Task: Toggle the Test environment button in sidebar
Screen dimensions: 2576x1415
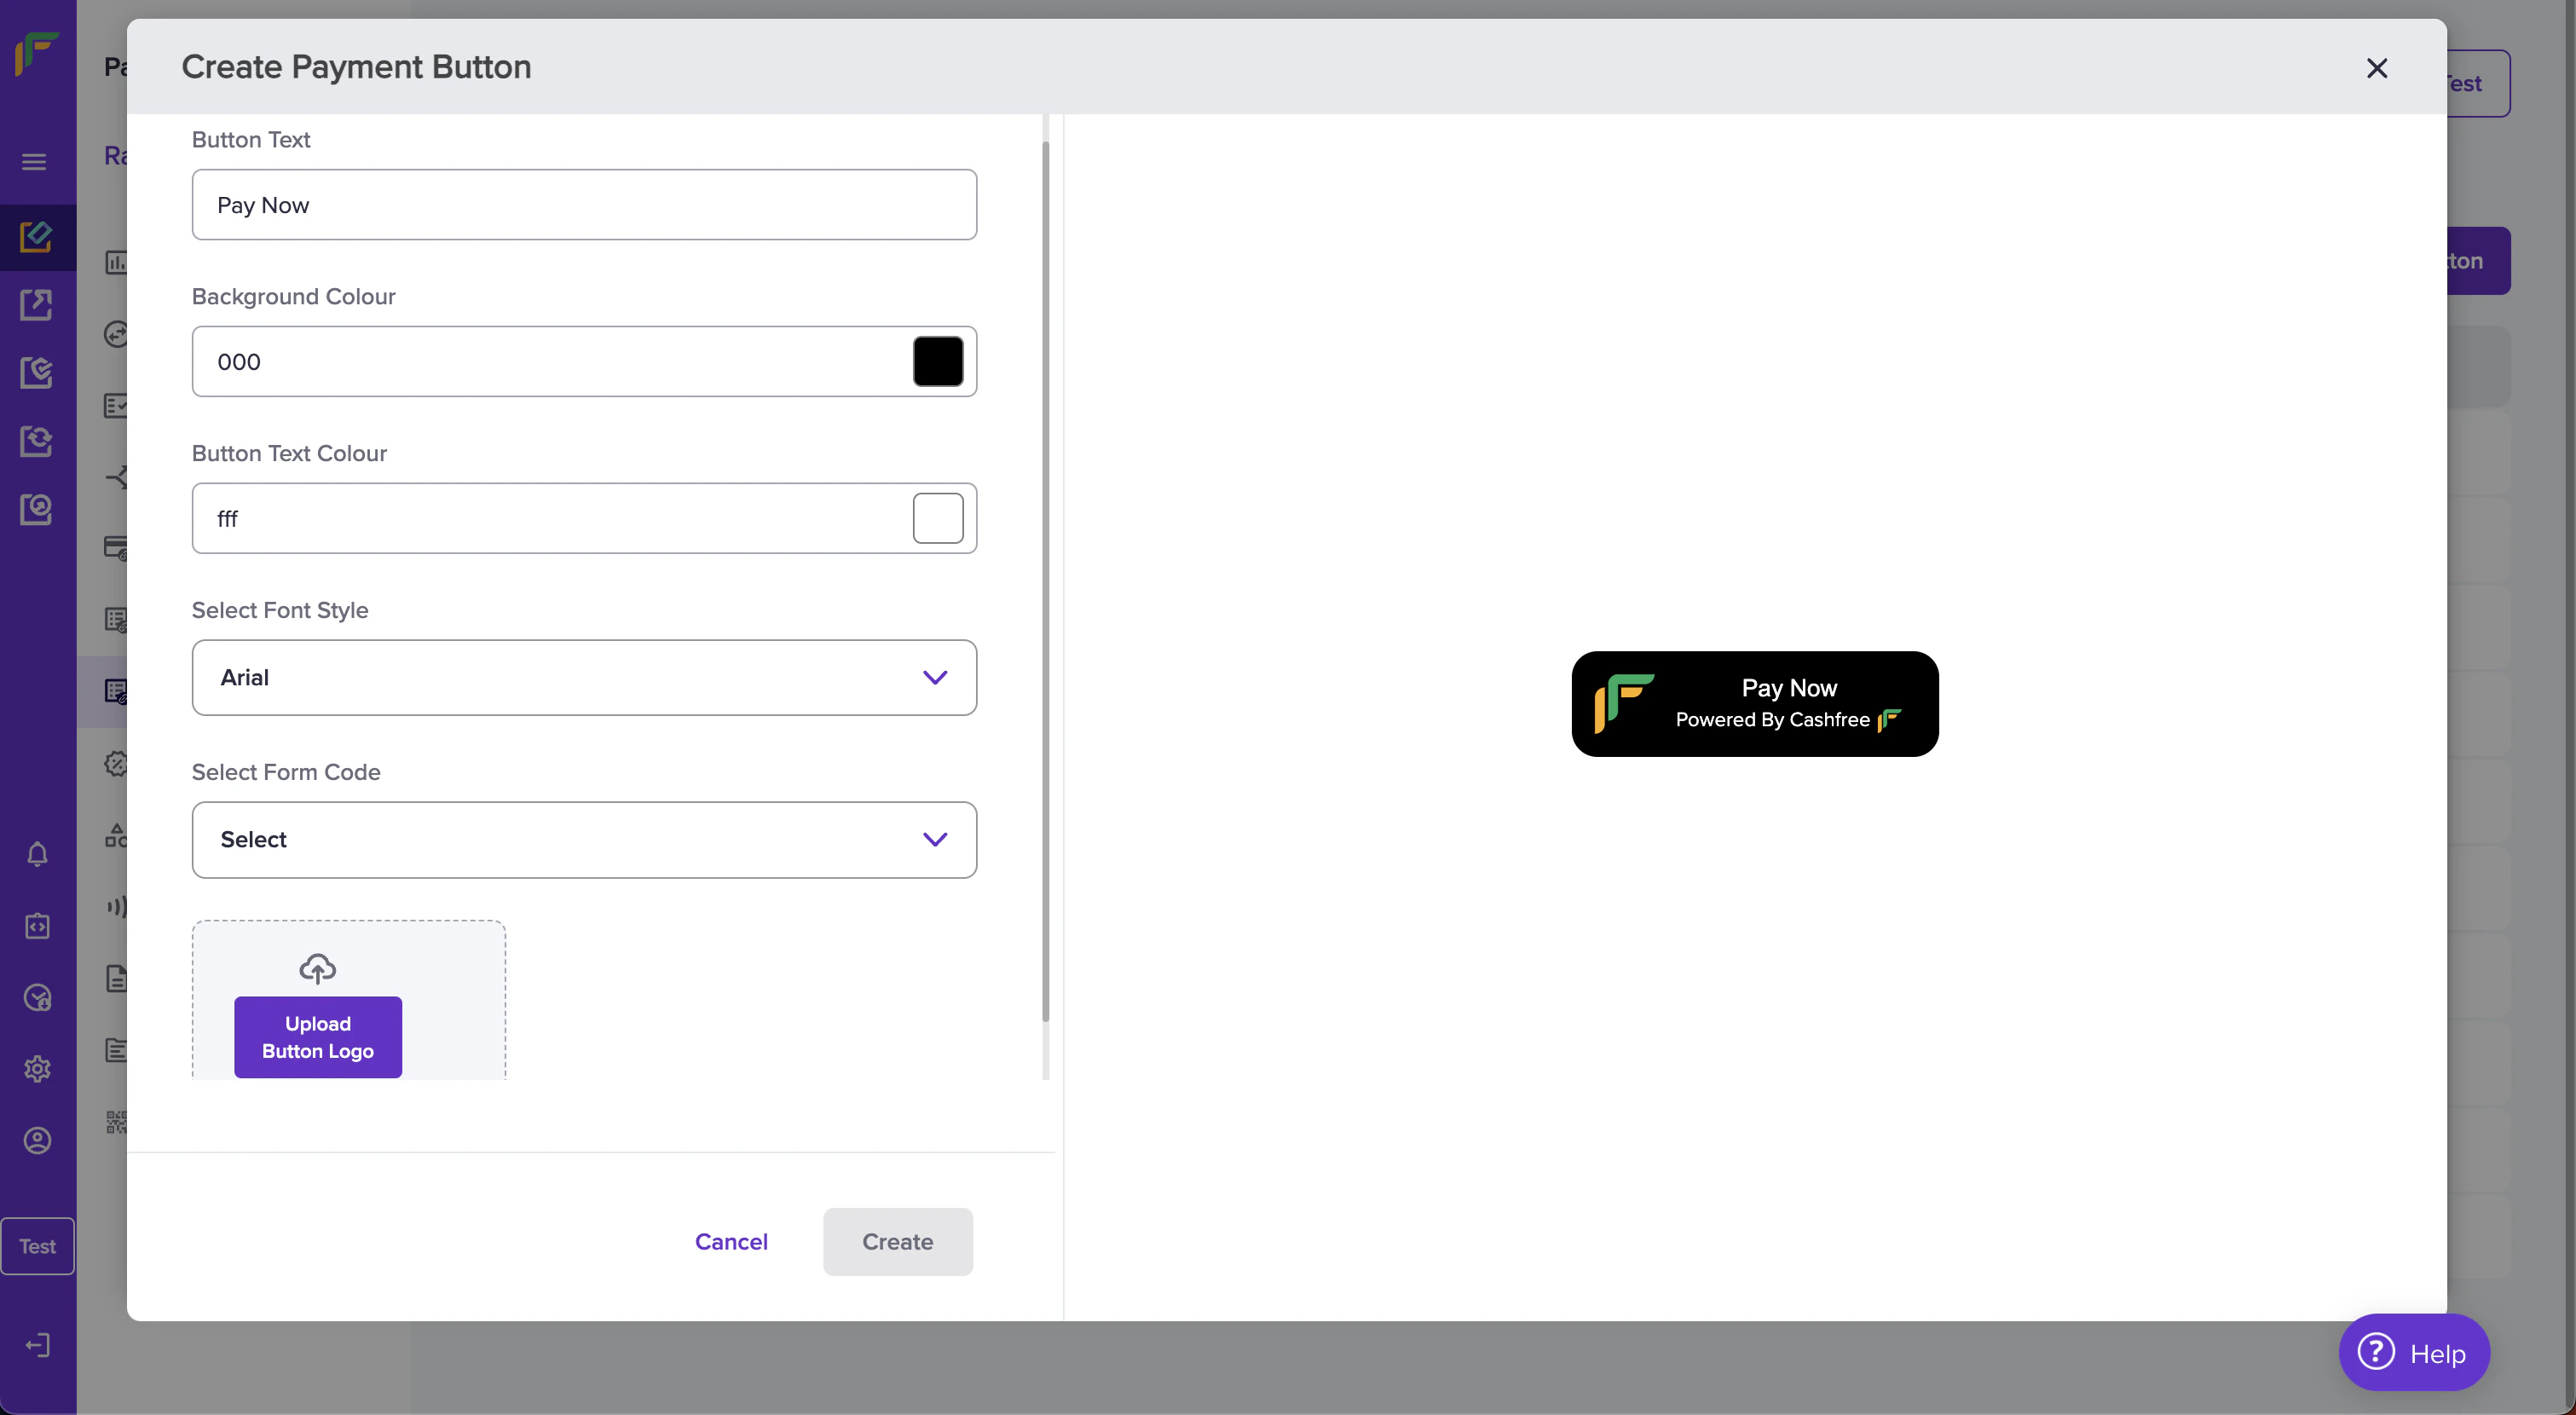Action: tap(37, 1246)
